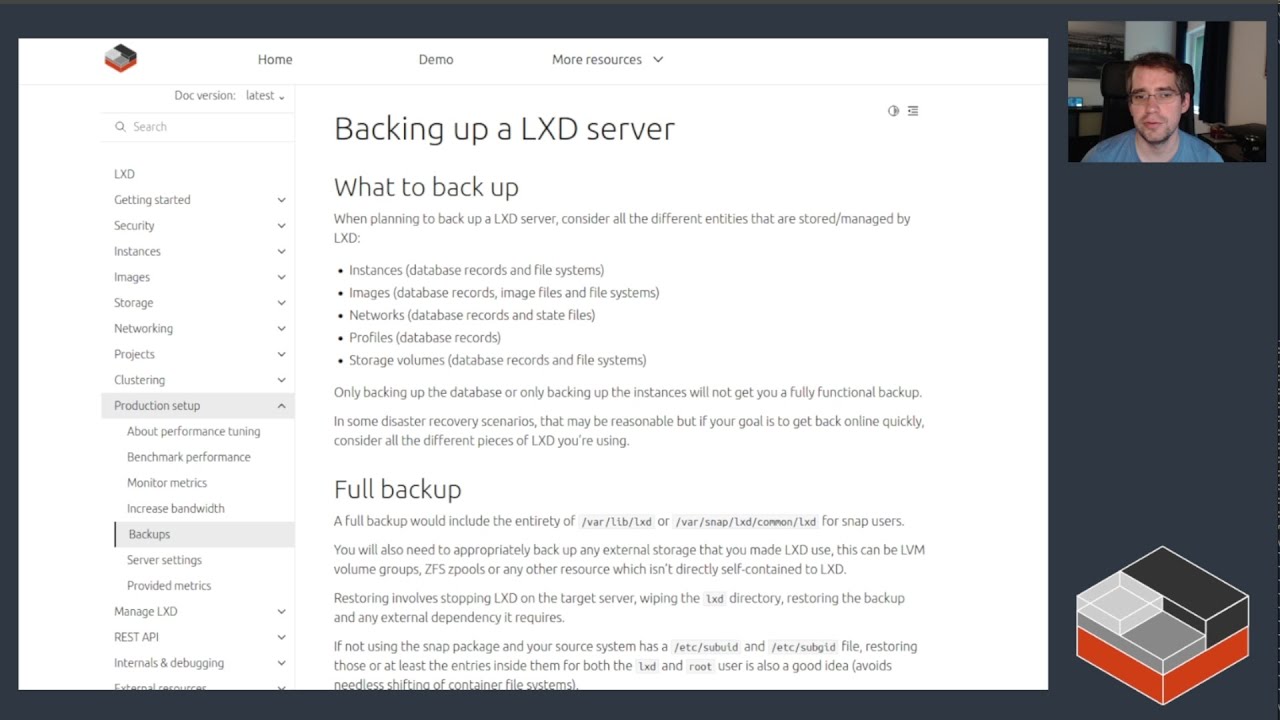Click the search magnifier icon
Viewport: 1280px width, 720px height.
click(x=120, y=127)
